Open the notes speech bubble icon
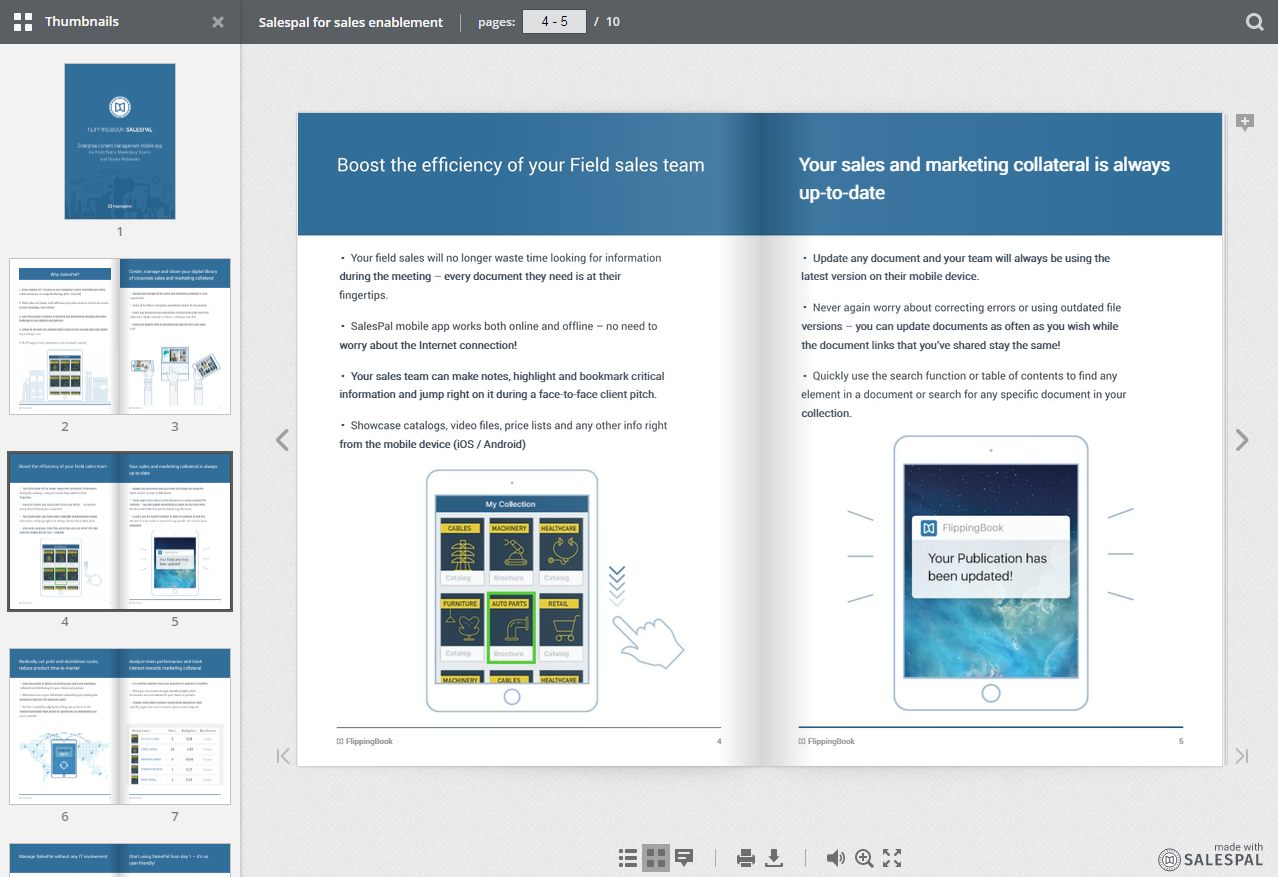This screenshot has width=1278, height=877. click(684, 858)
